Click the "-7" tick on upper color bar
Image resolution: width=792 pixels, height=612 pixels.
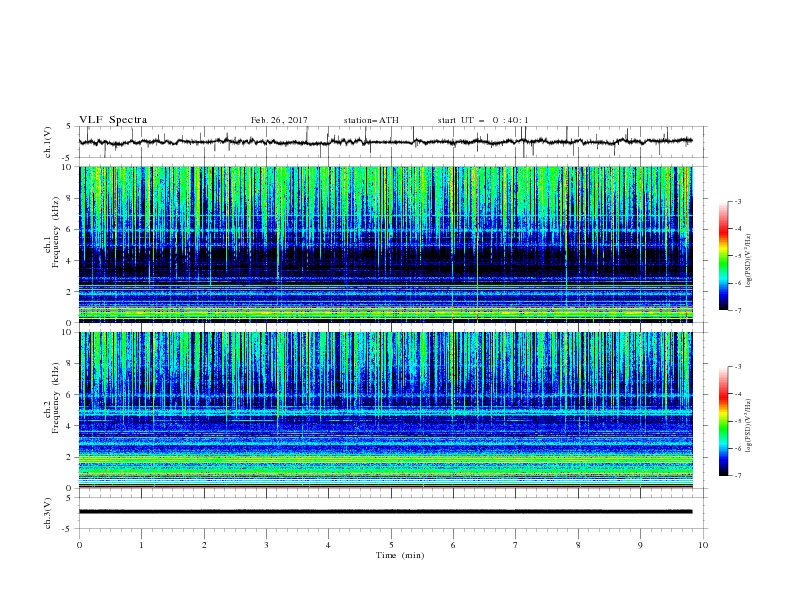click(737, 310)
